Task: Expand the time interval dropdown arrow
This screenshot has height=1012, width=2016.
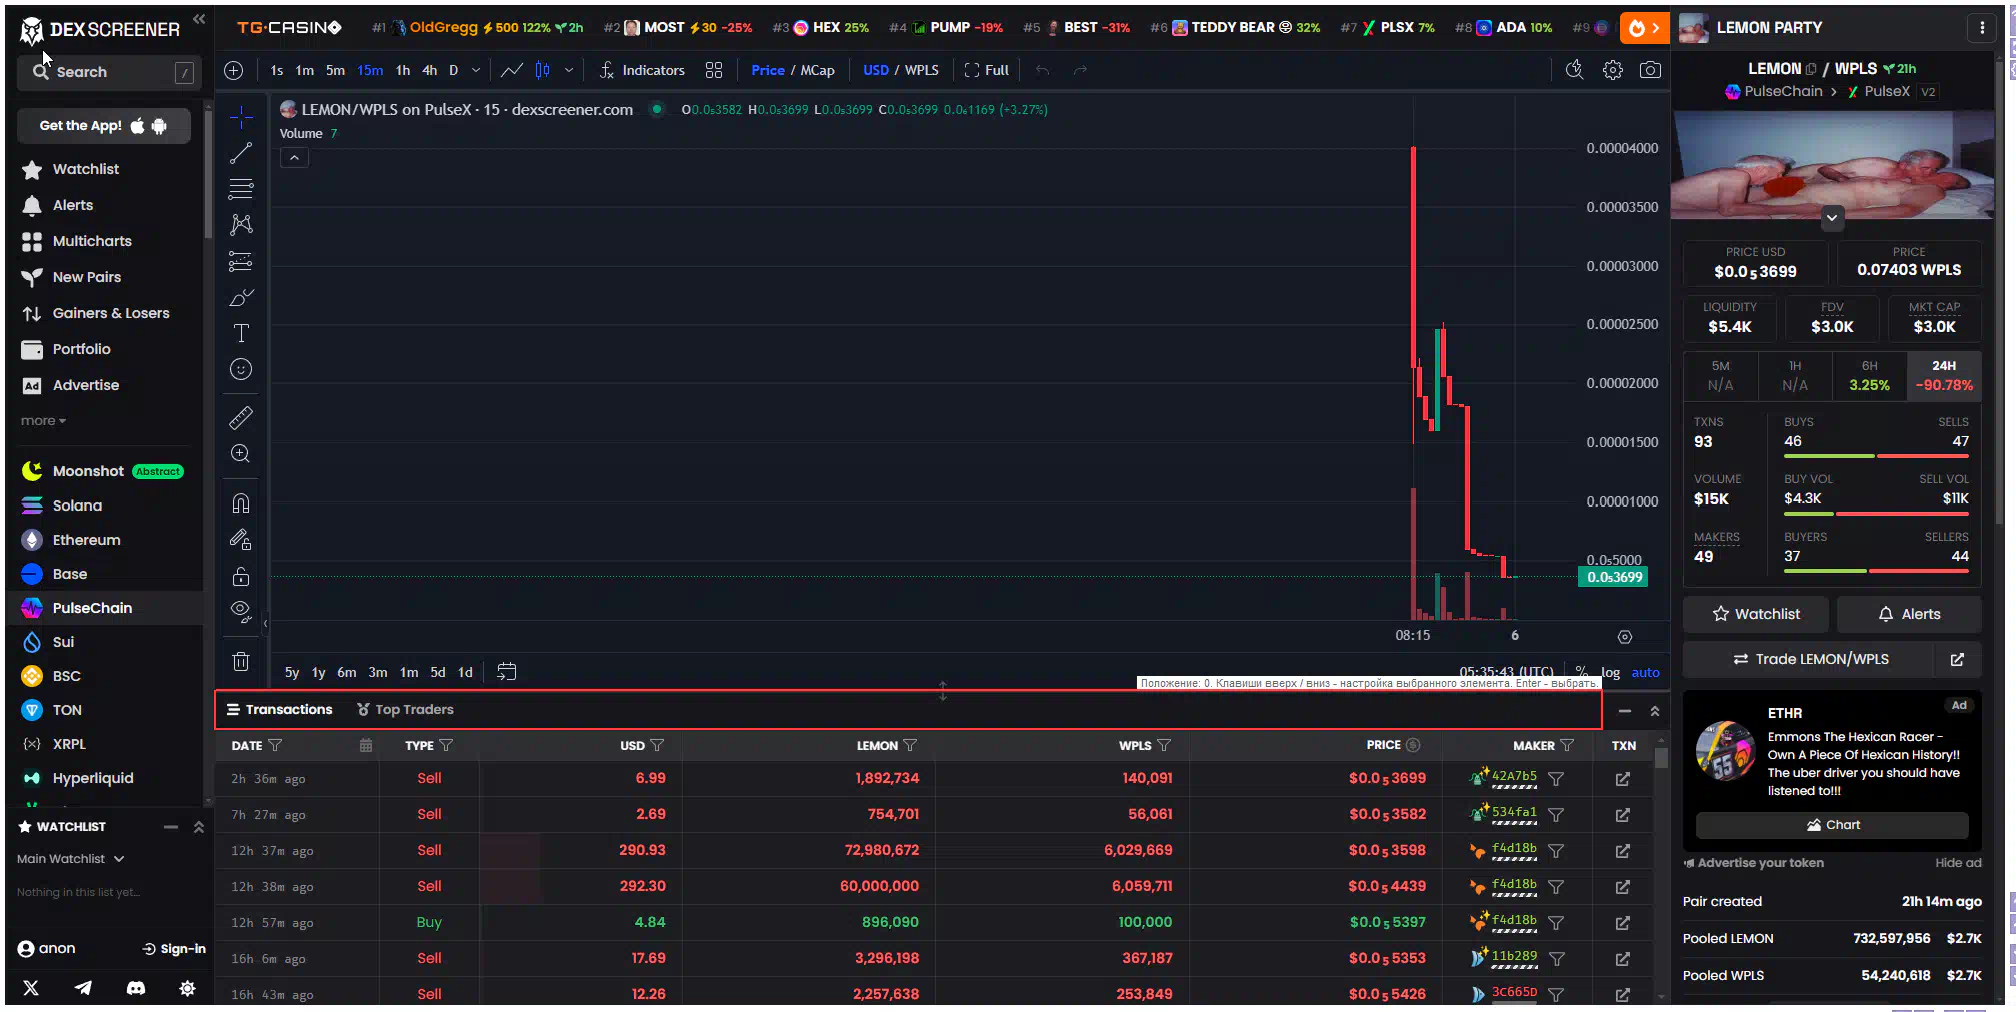Action: tap(476, 70)
